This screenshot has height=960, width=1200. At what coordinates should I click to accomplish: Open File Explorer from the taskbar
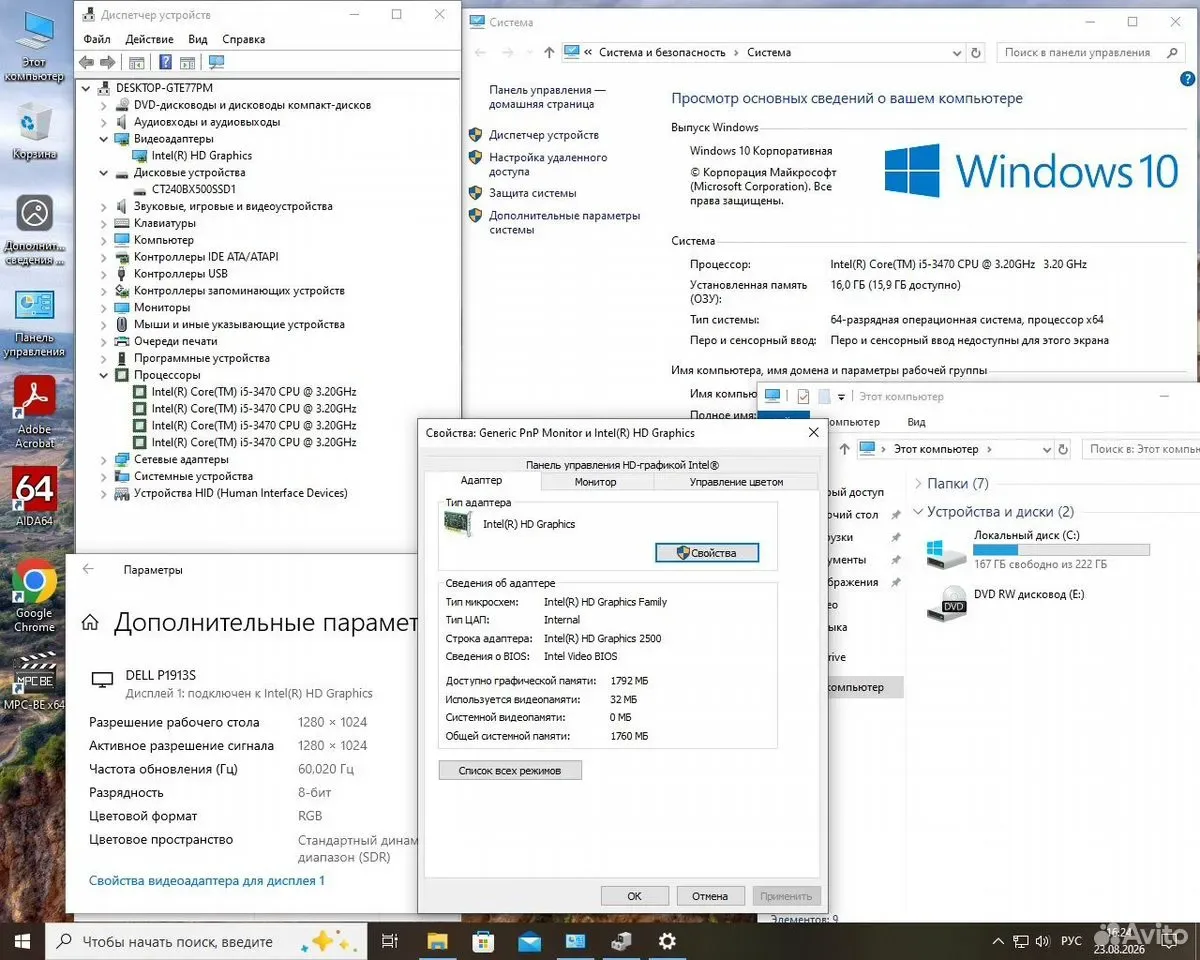pos(436,941)
